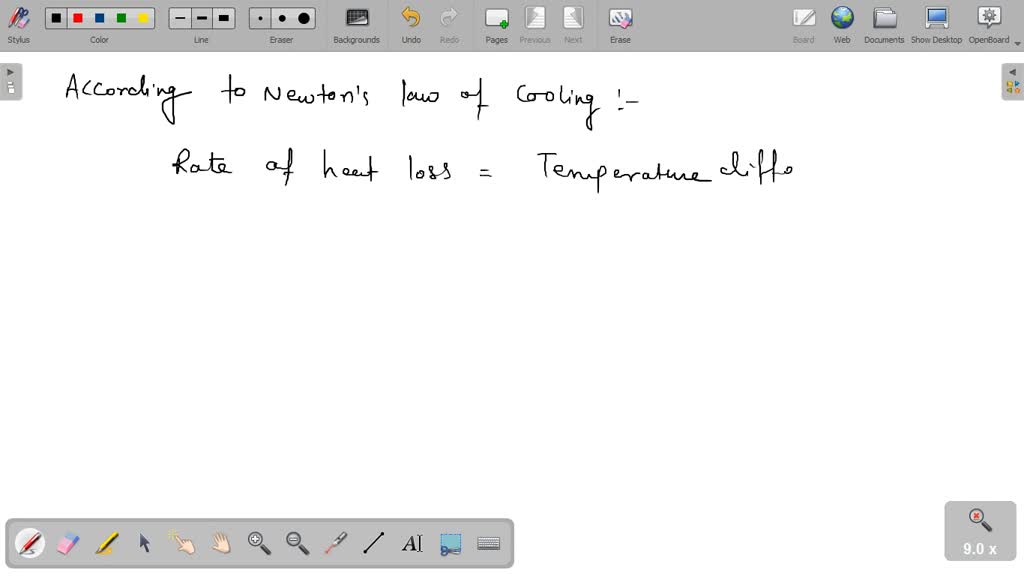Click the Undo button

click(411, 24)
